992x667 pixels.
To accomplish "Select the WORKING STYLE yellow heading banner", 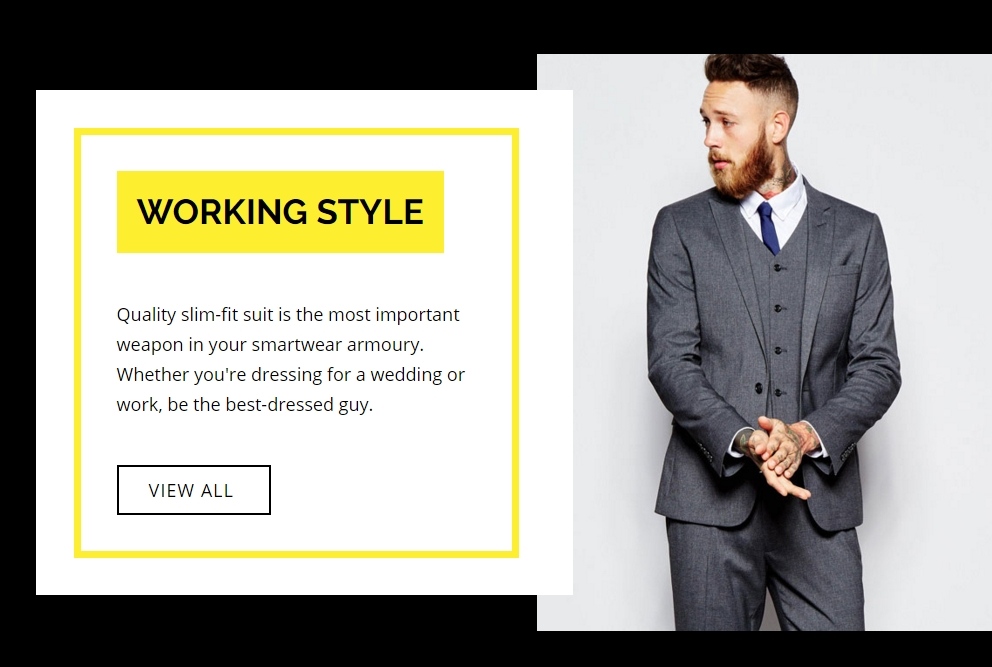I will [280, 211].
